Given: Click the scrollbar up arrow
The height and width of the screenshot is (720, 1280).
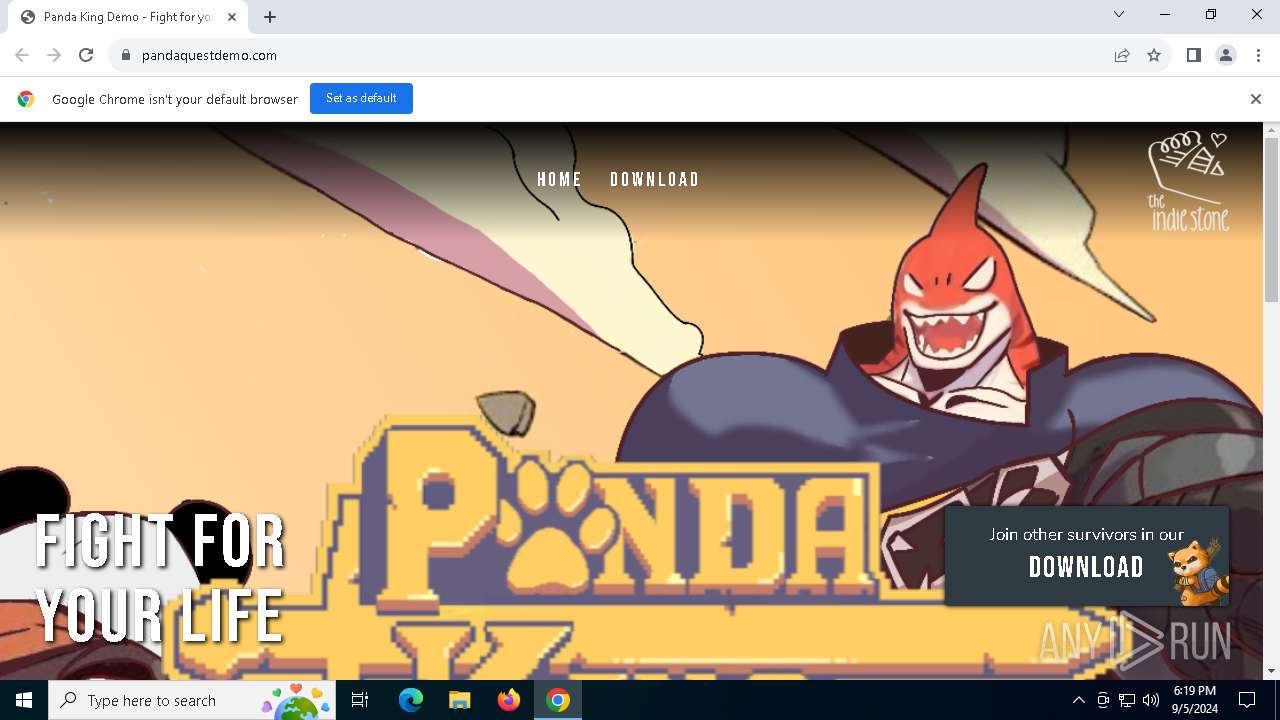Looking at the screenshot, I should click(1271, 130).
